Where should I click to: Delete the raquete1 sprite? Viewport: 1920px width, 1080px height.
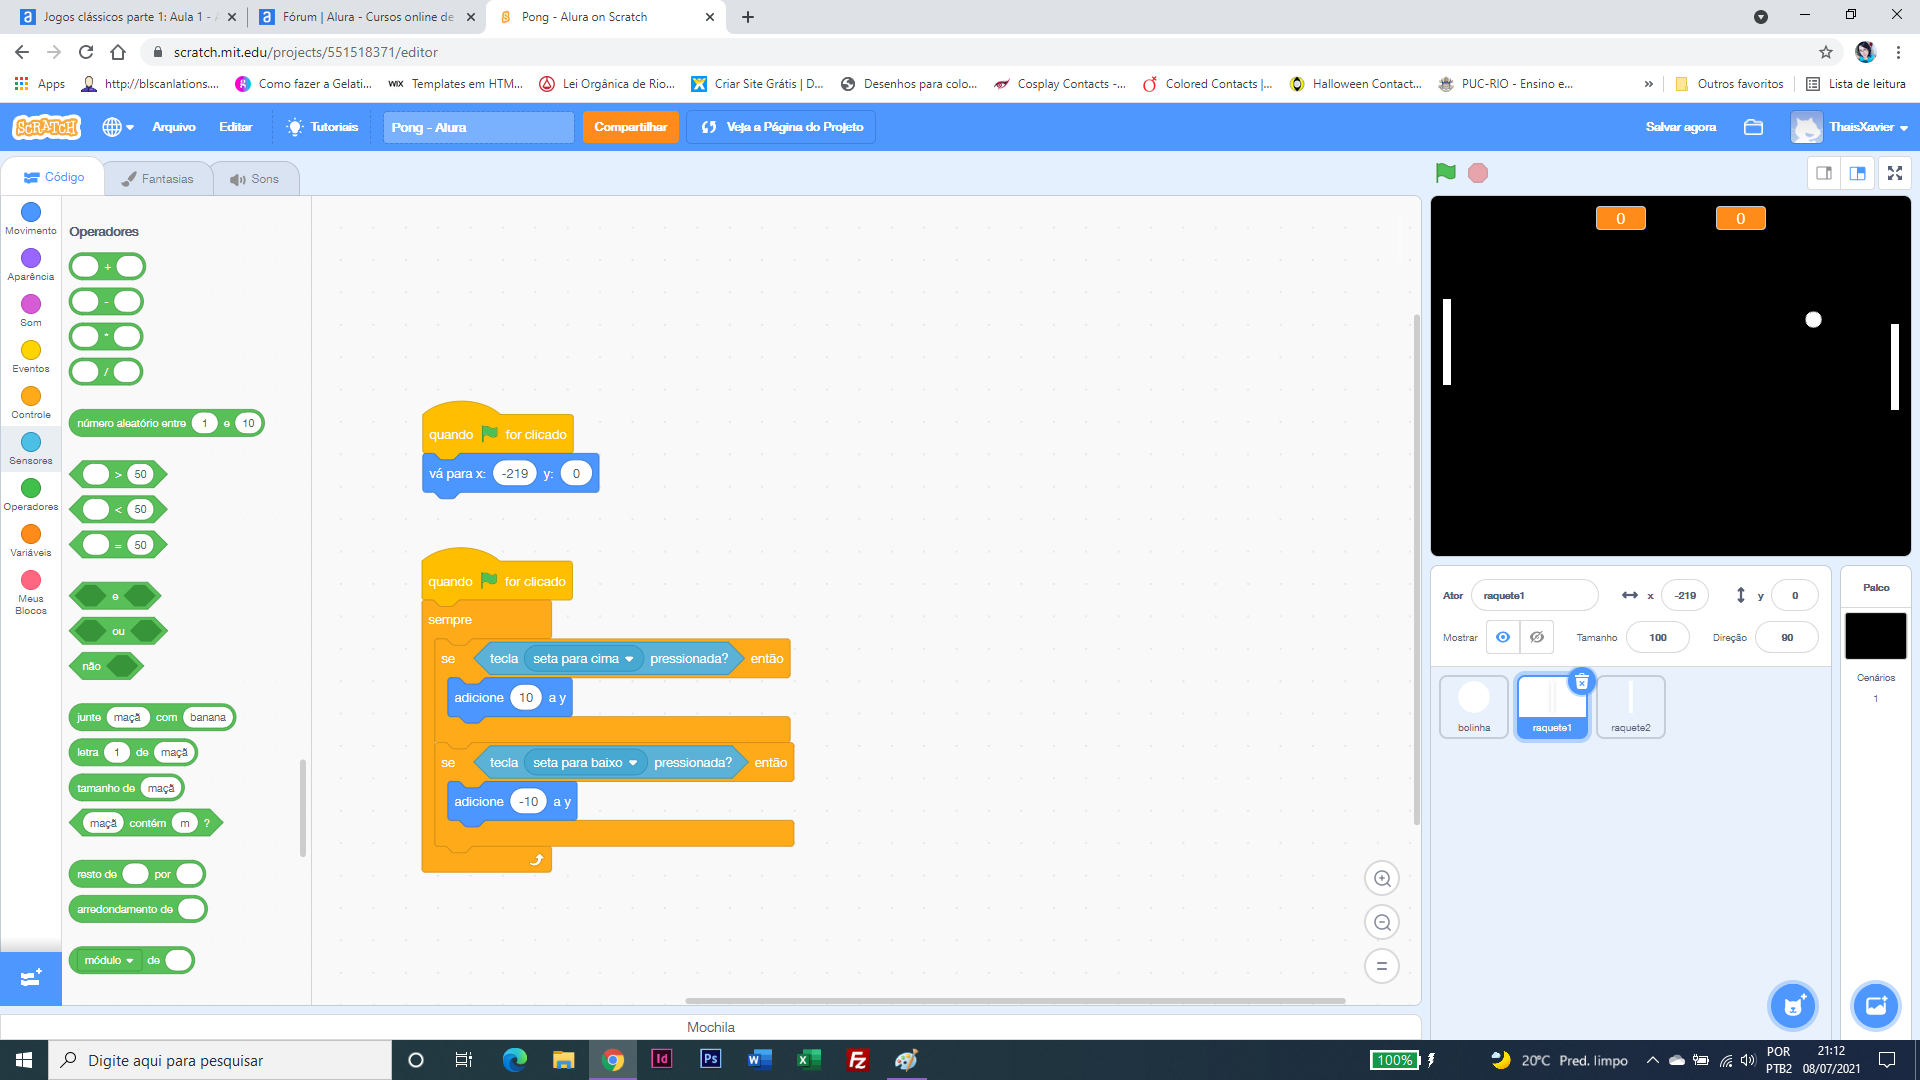pyautogui.click(x=1581, y=681)
